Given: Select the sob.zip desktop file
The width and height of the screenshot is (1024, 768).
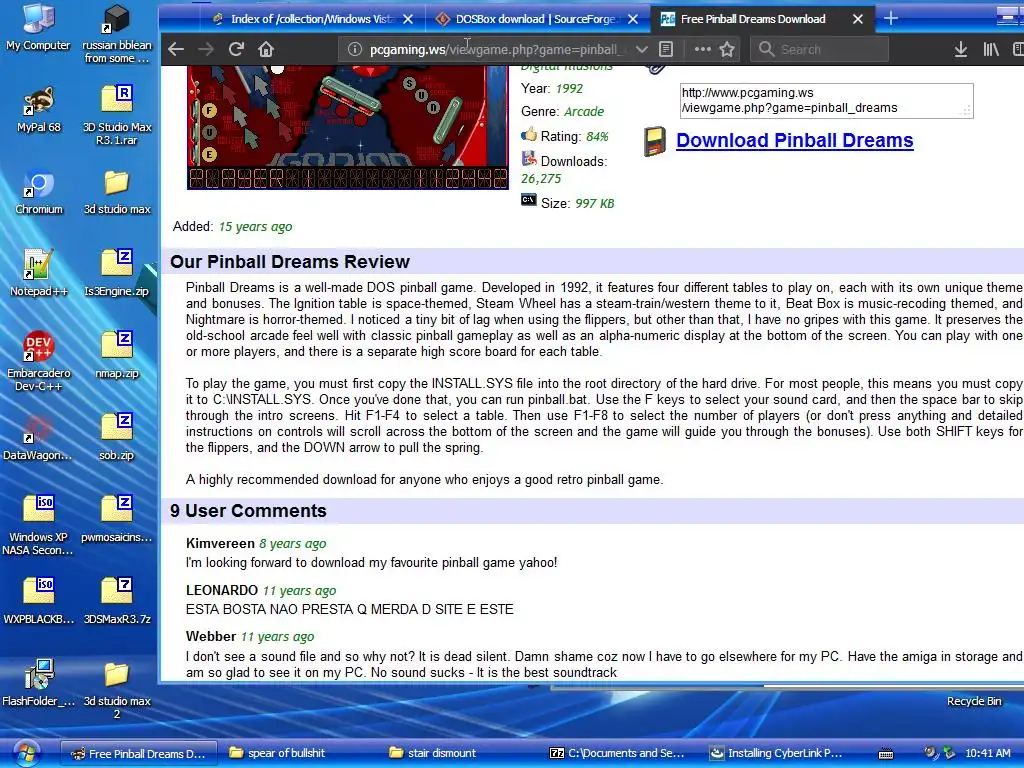Looking at the screenshot, I should (117, 437).
